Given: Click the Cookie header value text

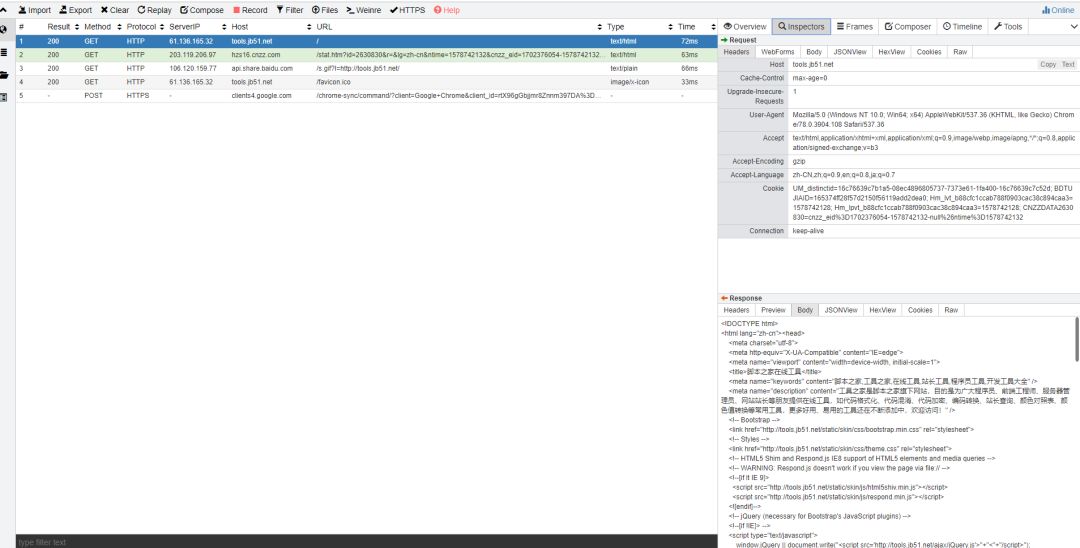Looking at the screenshot, I should click(933, 202).
